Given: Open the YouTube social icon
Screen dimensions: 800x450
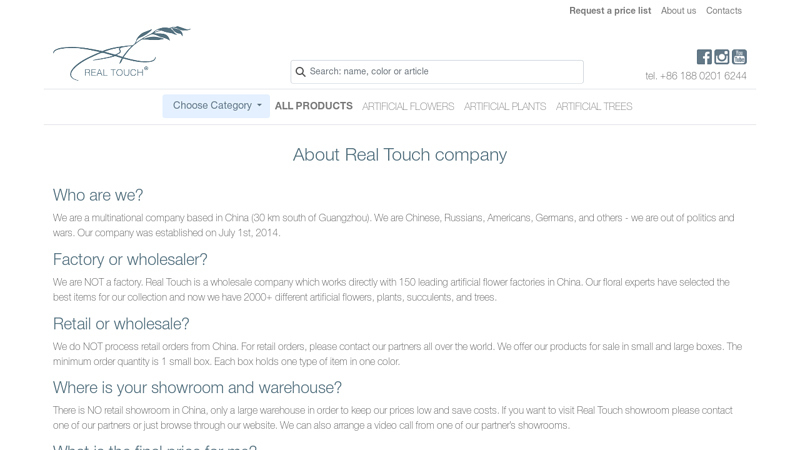Looking at the screenshot, I should (x=739, y=57).
